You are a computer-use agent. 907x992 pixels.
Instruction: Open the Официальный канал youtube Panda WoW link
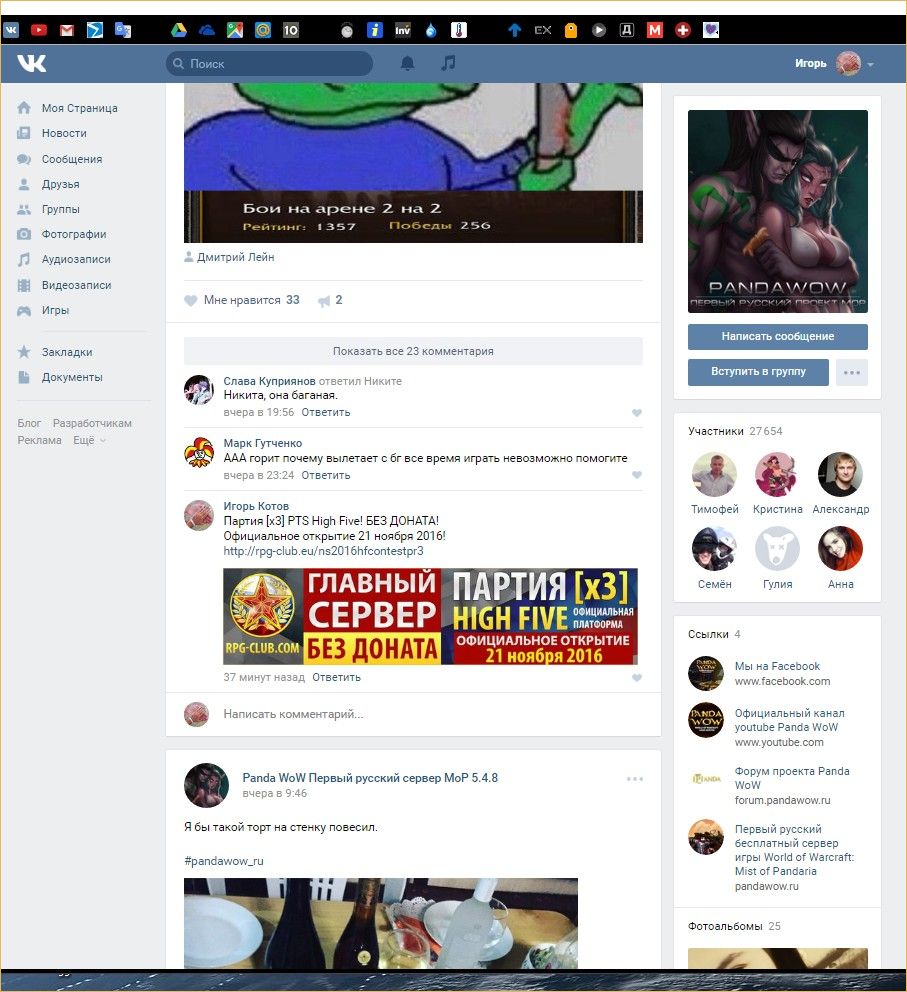click(x=789, y=721)
